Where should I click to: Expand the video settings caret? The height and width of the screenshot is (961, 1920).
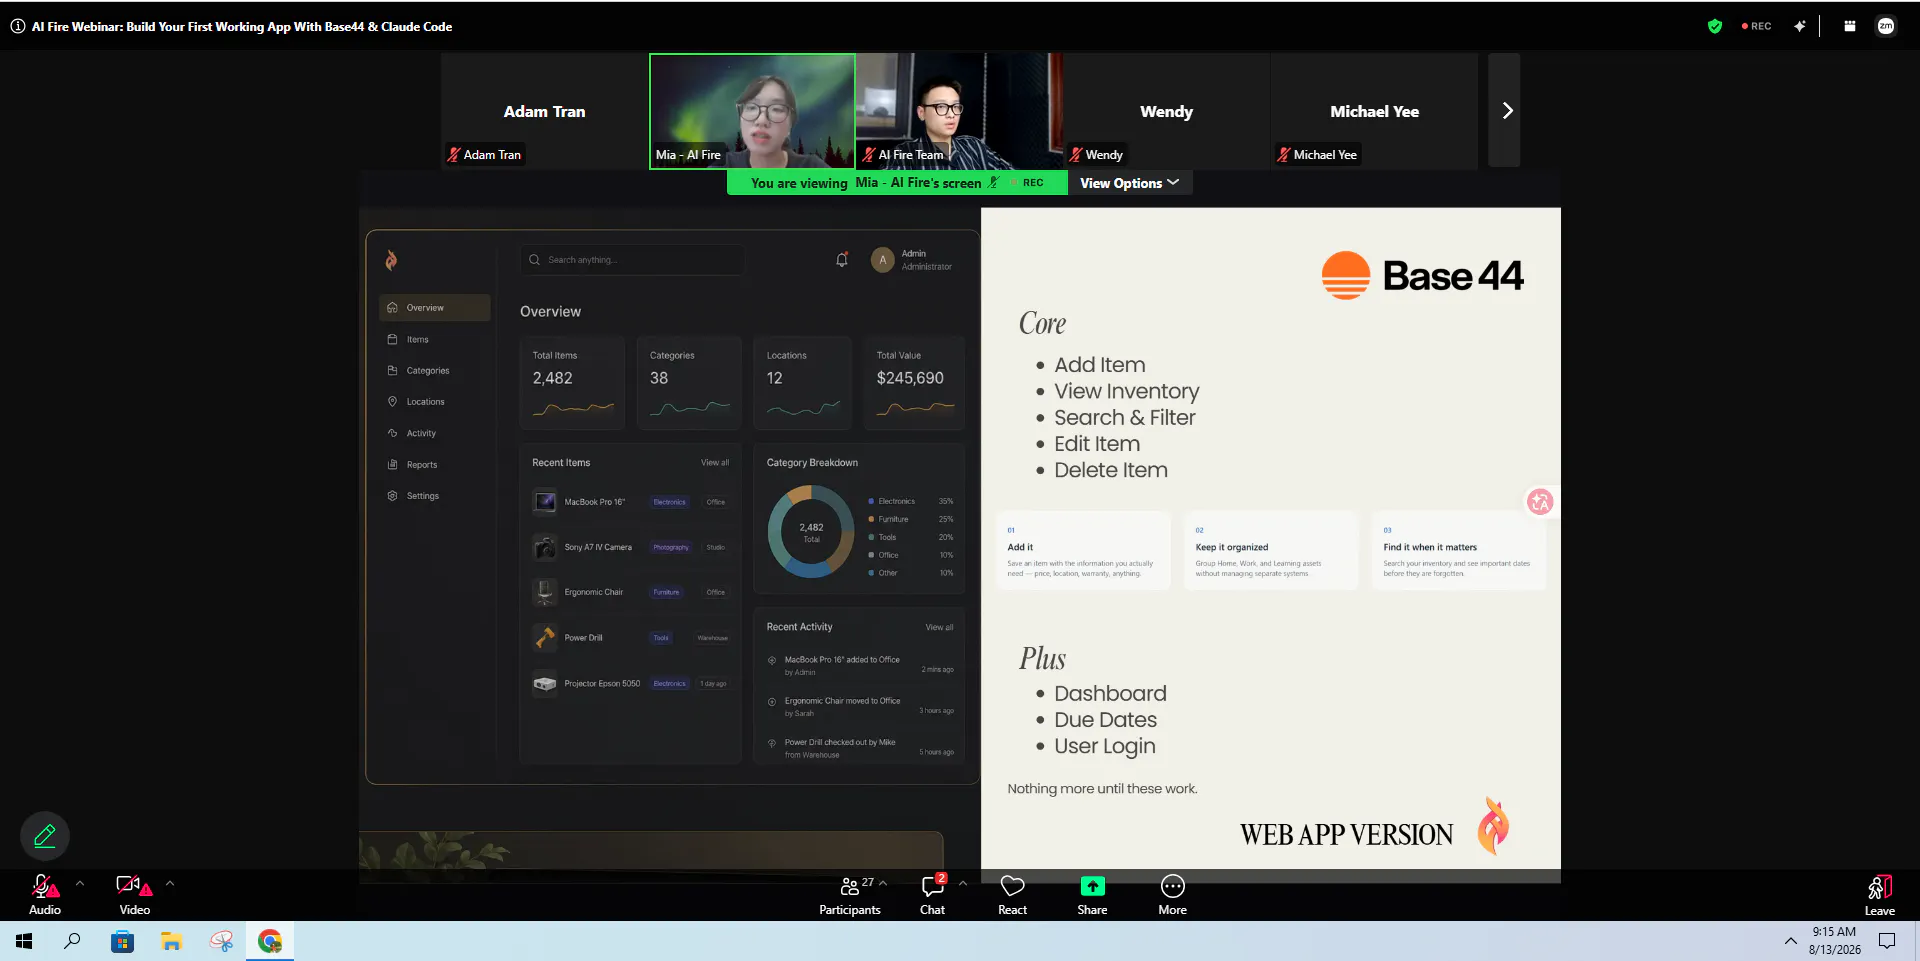tap(170, 883)
